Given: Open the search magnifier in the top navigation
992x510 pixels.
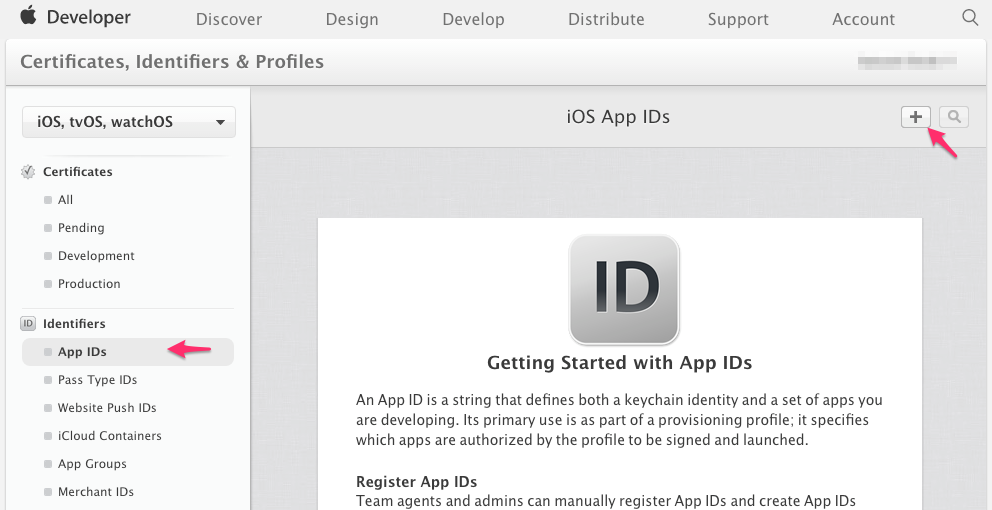Looking at the screenshot, I should tap(970, 17).
